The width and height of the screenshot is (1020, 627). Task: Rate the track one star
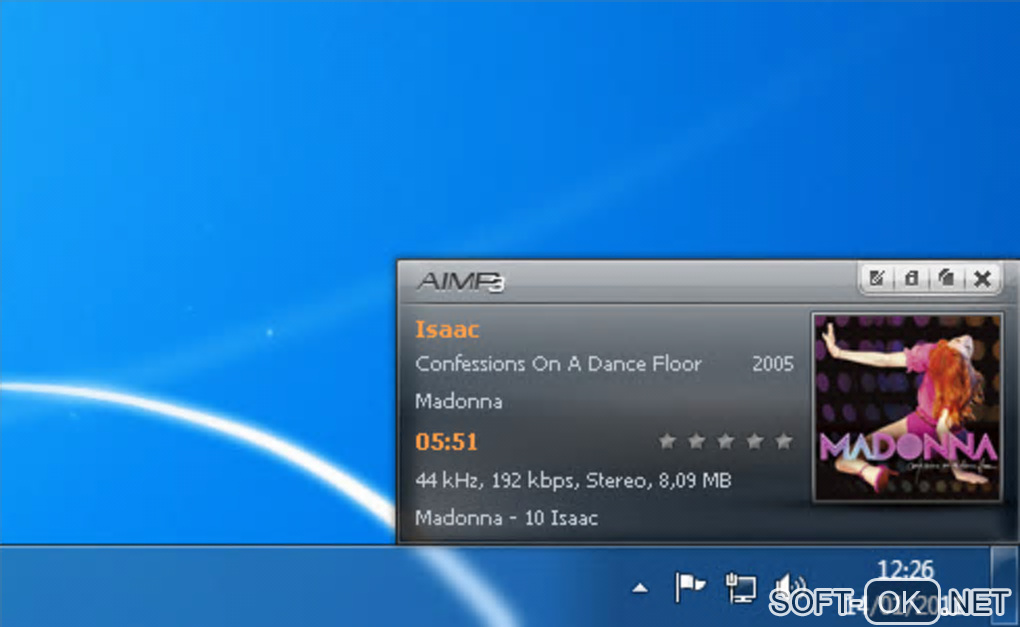[667, 442]
